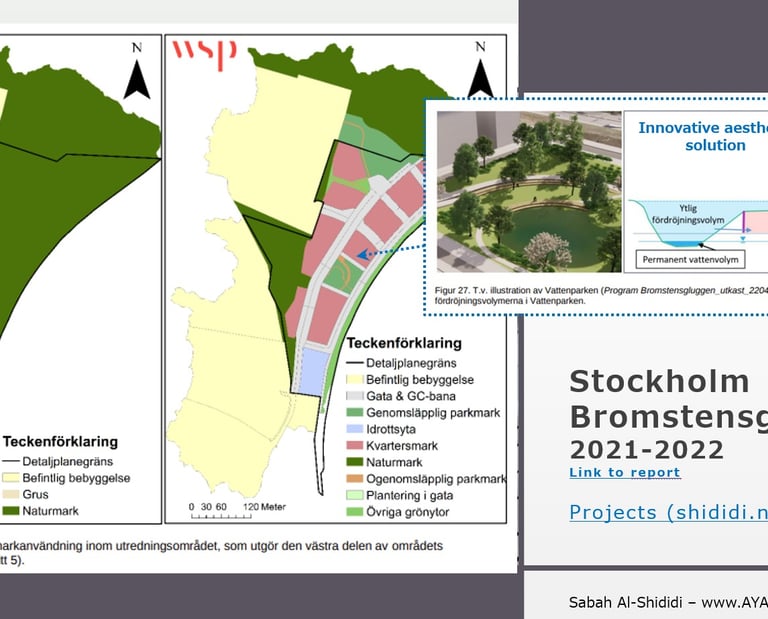Image resolution: width=768 pixels, height=619 pixels.
Task: Click the 'Kvartersmark' legend label
Action: point(402,446)
